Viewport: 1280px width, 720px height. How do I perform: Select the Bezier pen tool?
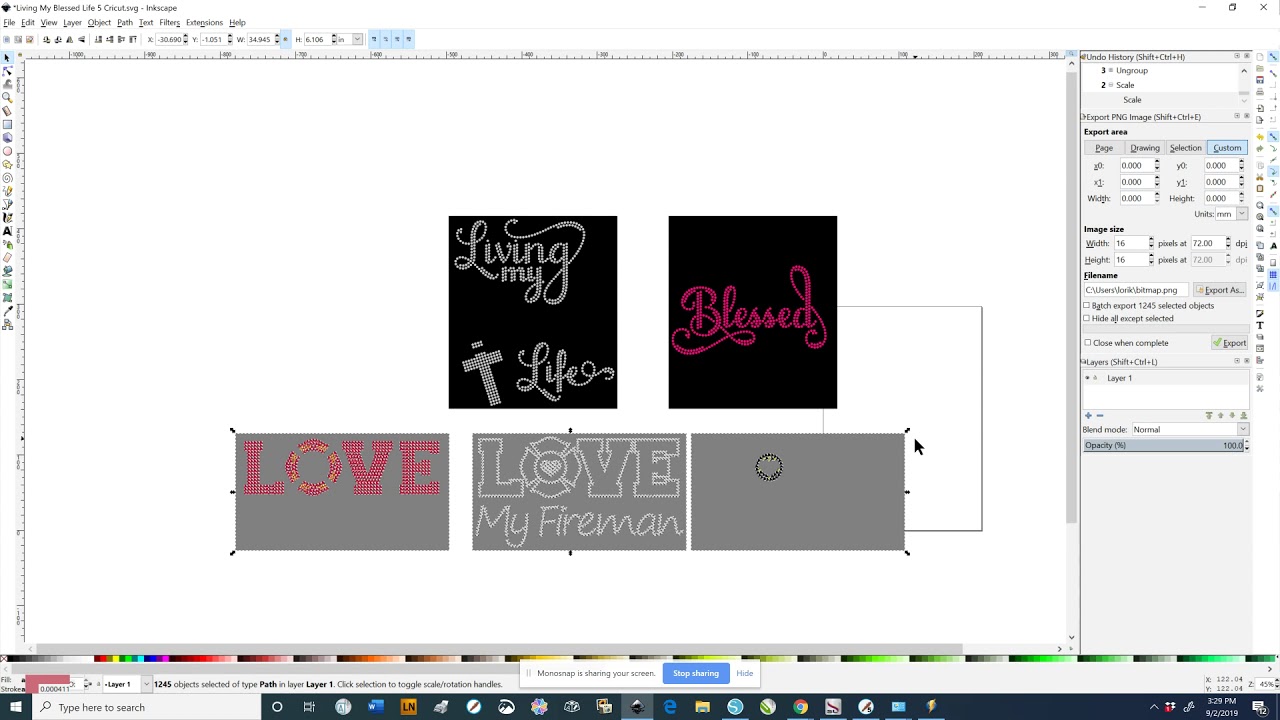(7, 204)
